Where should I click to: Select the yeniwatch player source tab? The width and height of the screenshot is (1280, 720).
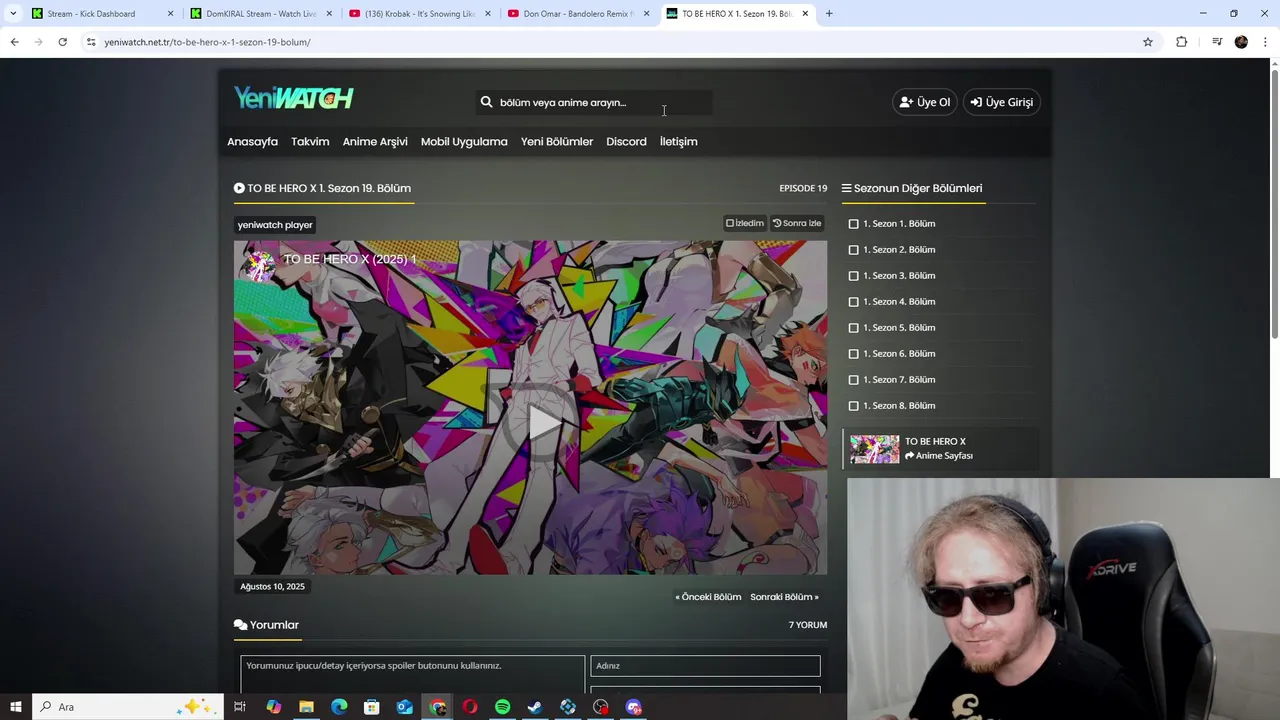(x=275, y=225)
